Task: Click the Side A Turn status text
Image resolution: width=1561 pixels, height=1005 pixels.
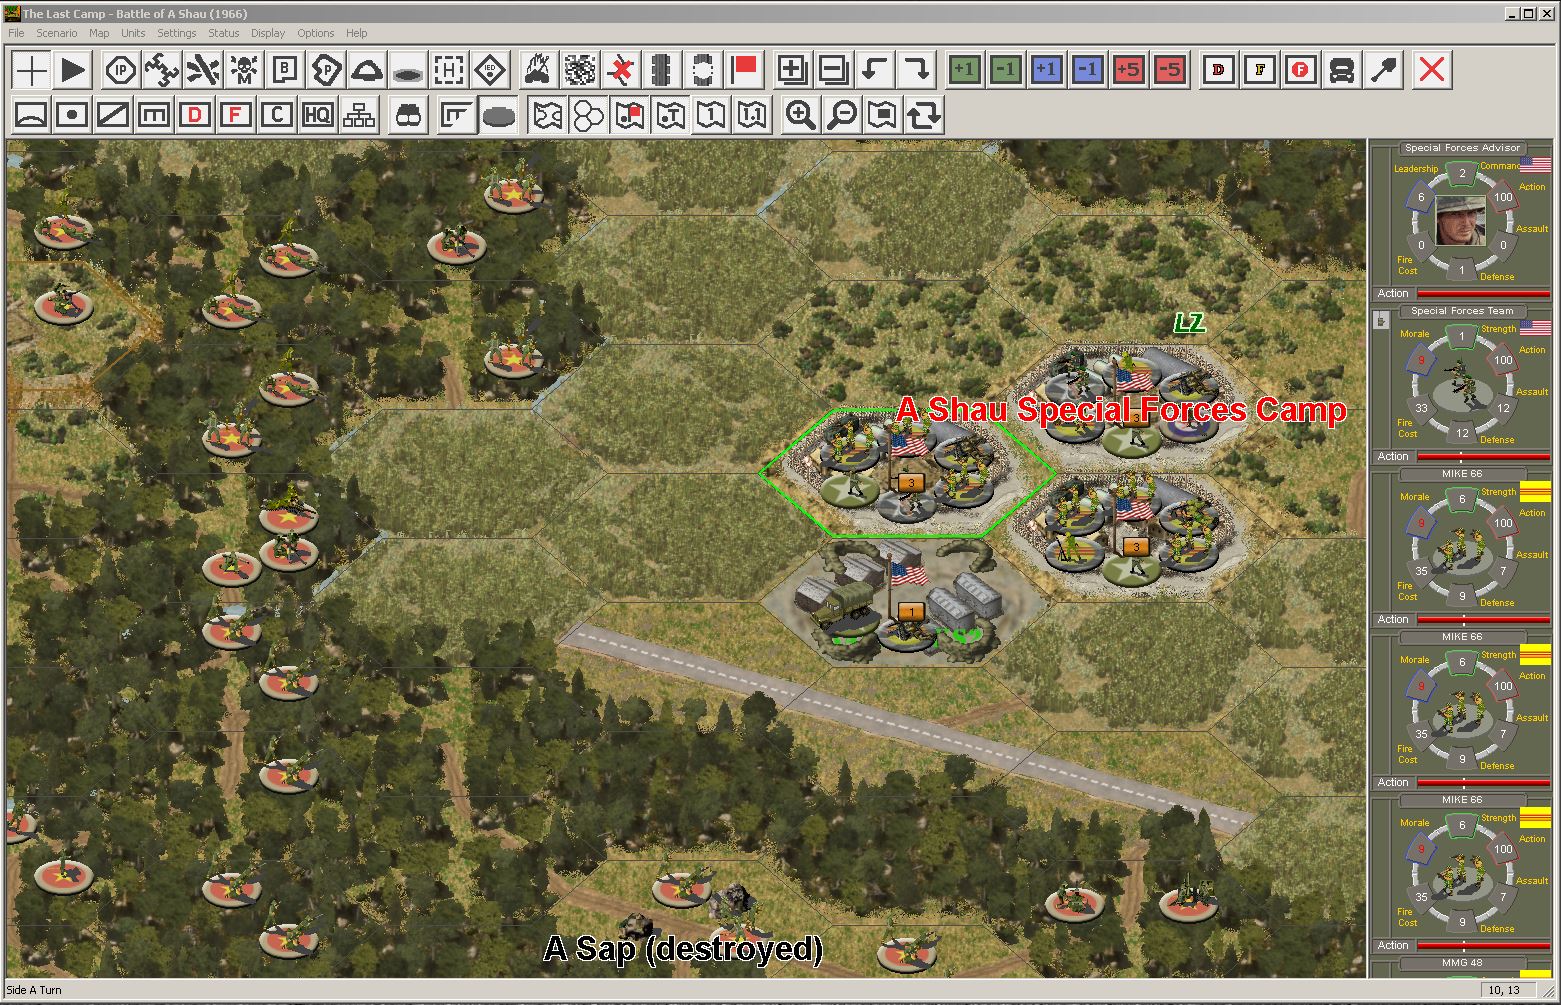Action: [x=34, y=990]
